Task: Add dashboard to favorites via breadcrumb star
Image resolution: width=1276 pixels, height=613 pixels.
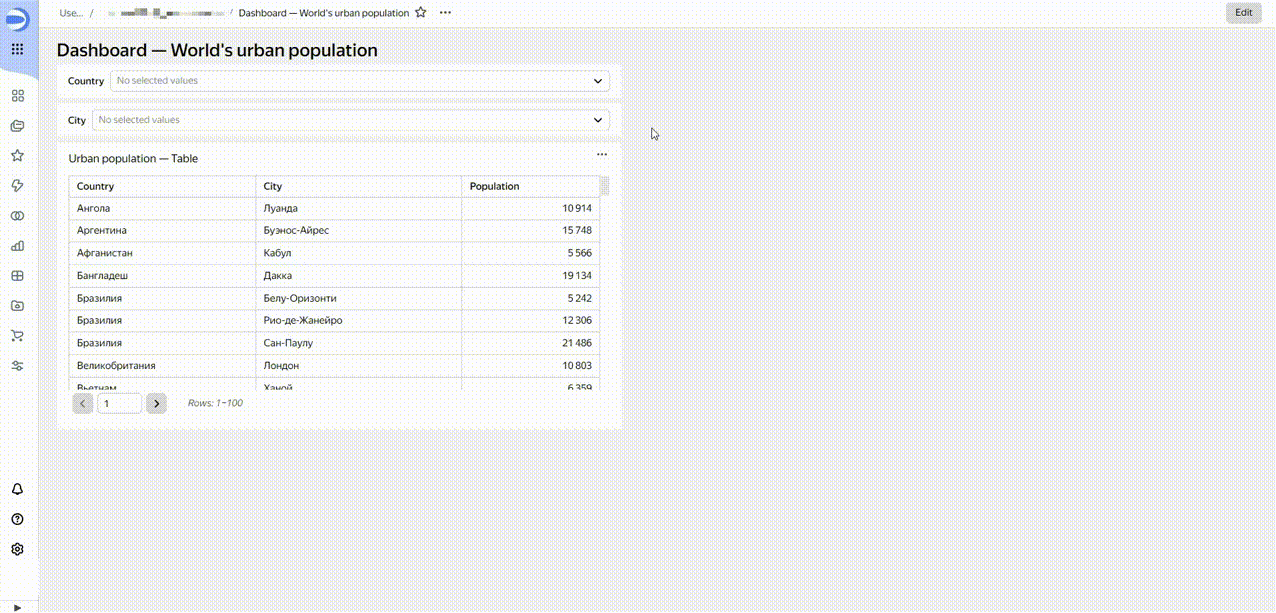Action: [x=421, y=13]
